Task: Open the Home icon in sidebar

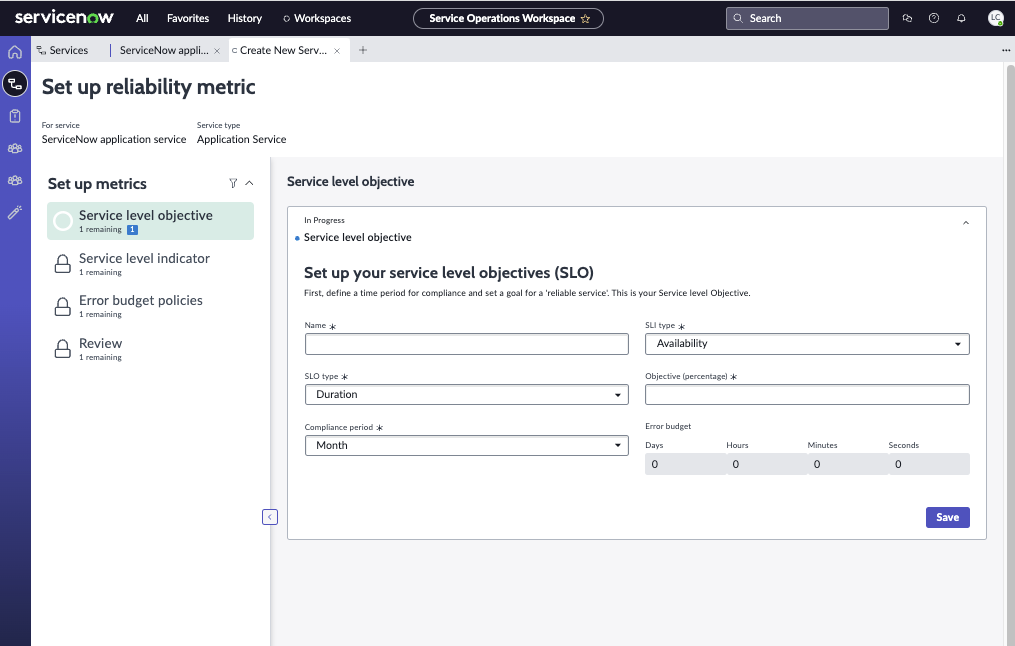Action: (x=15, y=52)
